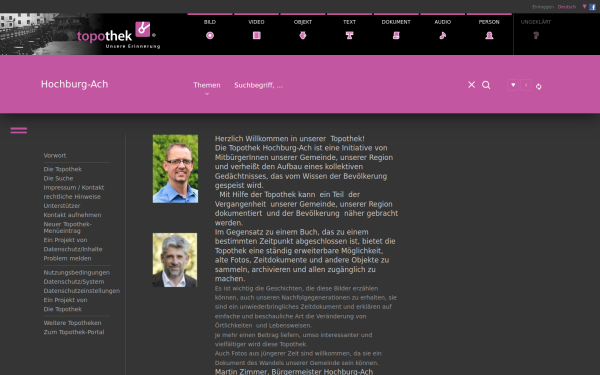Click the Einloggen link
This screenshot has height=375, width=600.
point(543,7)
